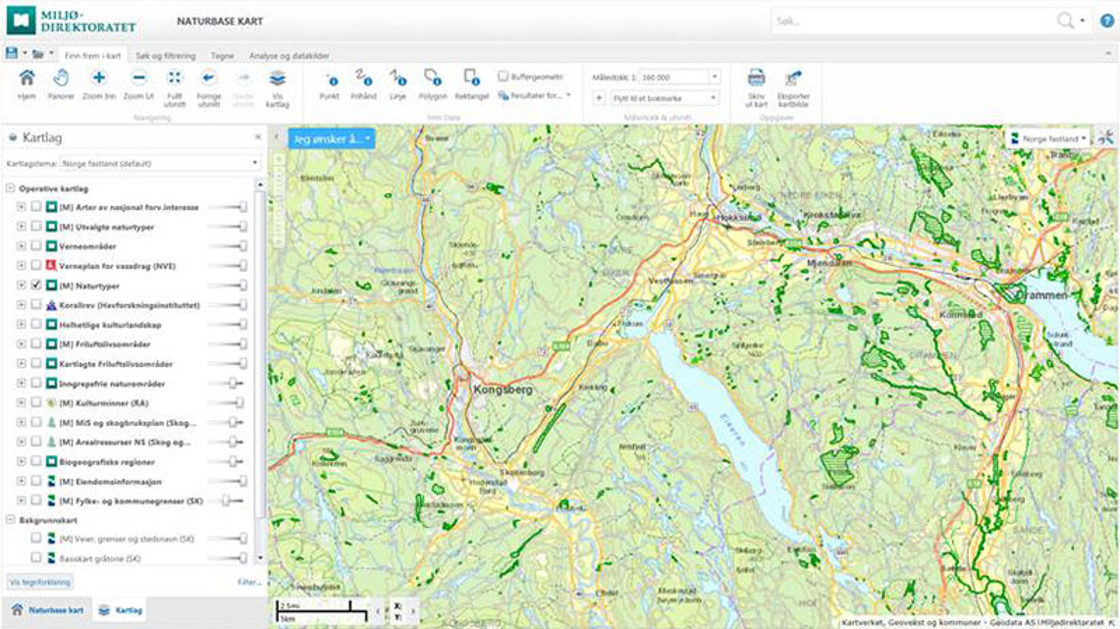Expand the [M] Kulturminner (RA) layer
Viewport: 1120px width, 629px height.
(21, 403)
